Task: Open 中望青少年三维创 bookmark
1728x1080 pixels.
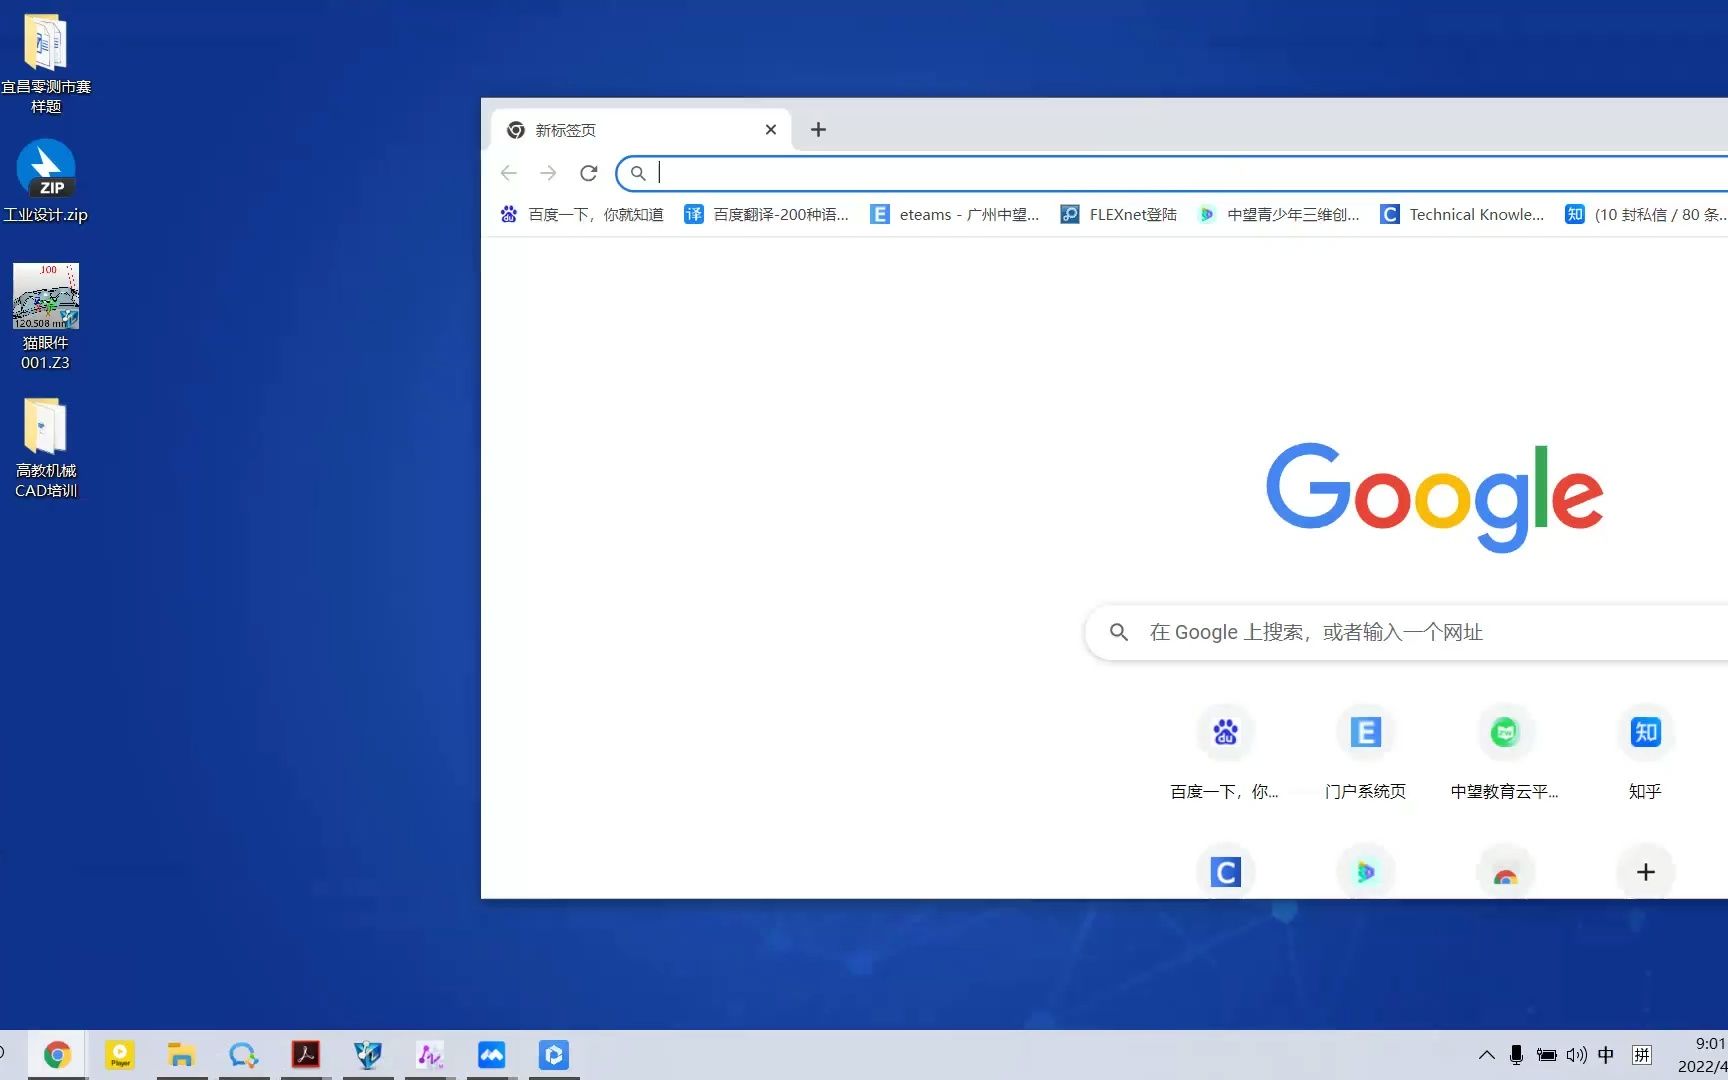Action: 1279,214
